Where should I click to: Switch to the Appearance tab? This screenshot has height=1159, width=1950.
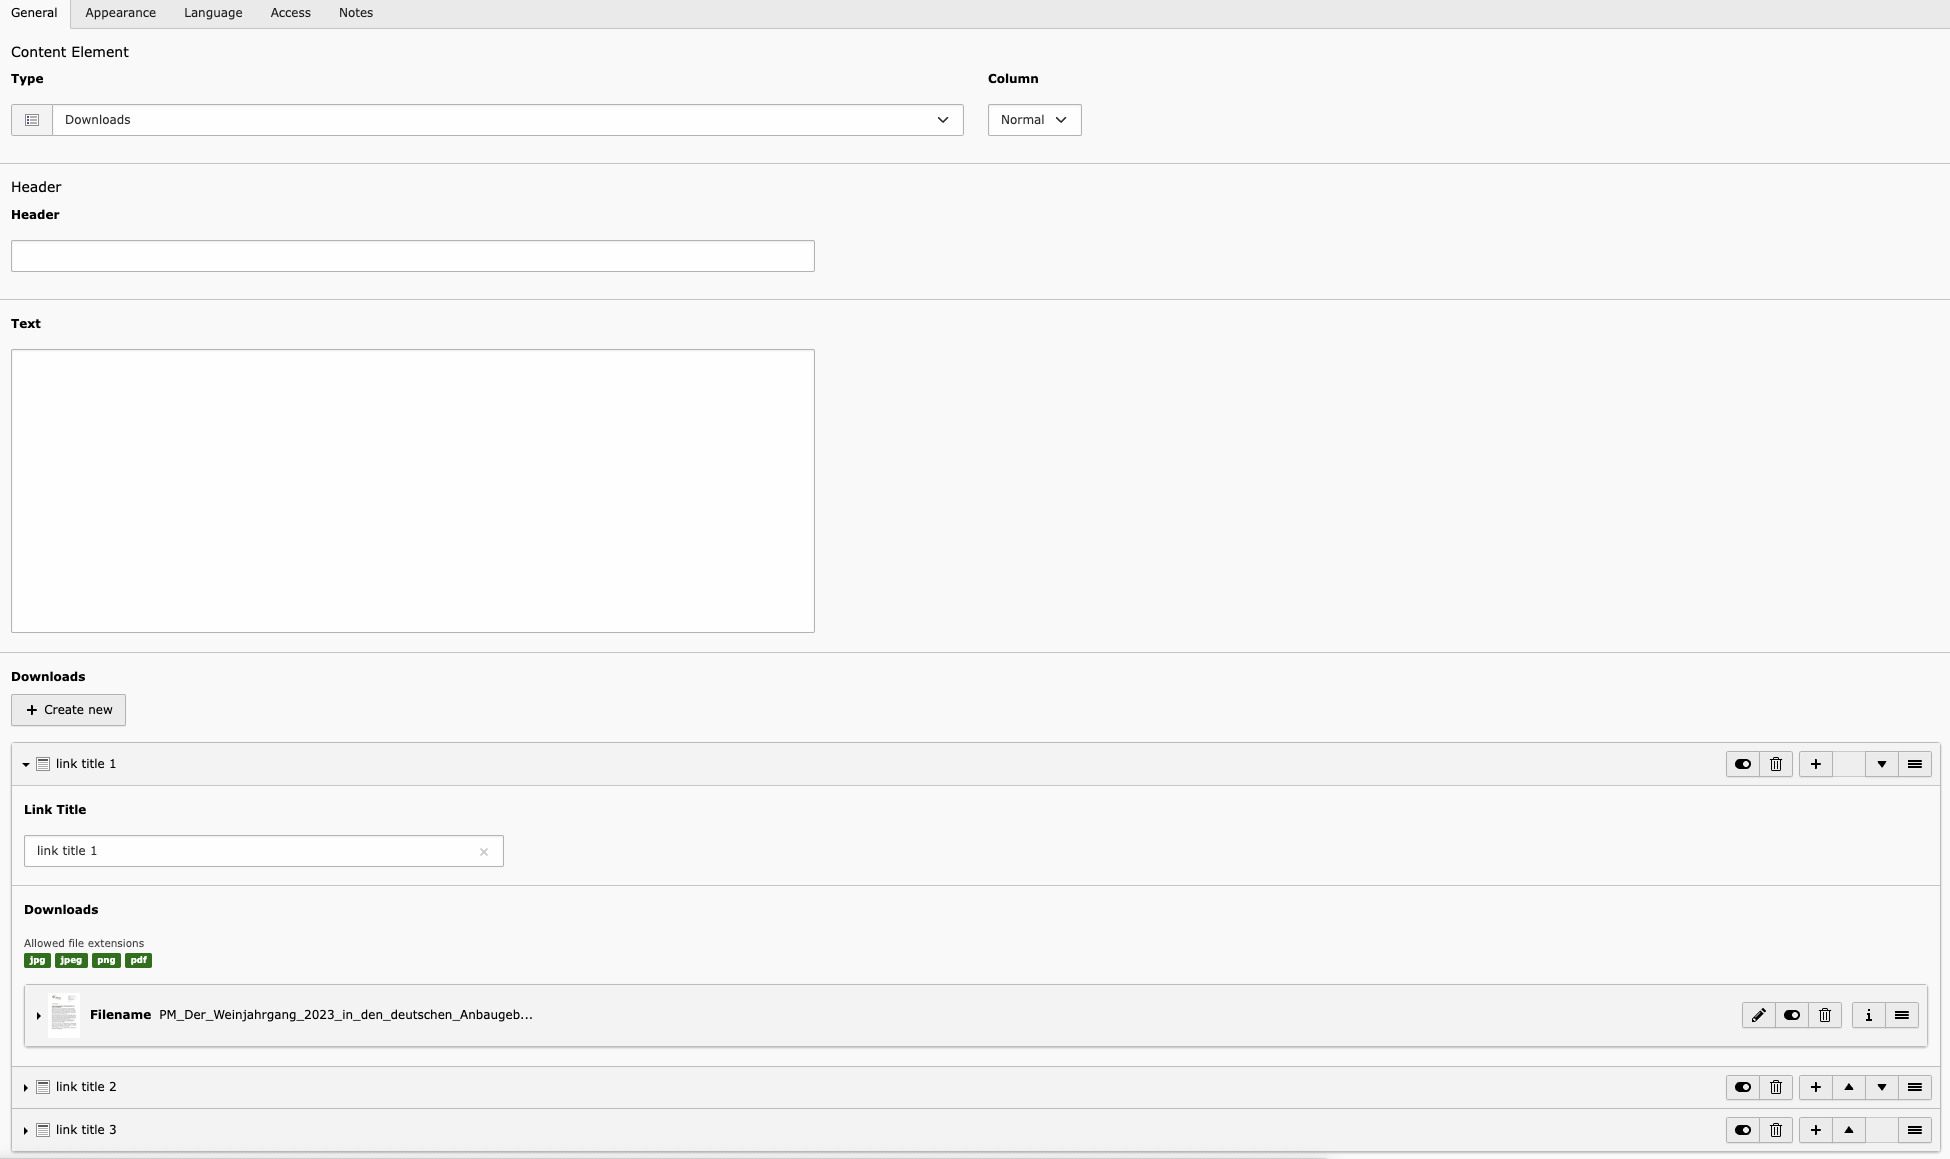tap(120, 13)
